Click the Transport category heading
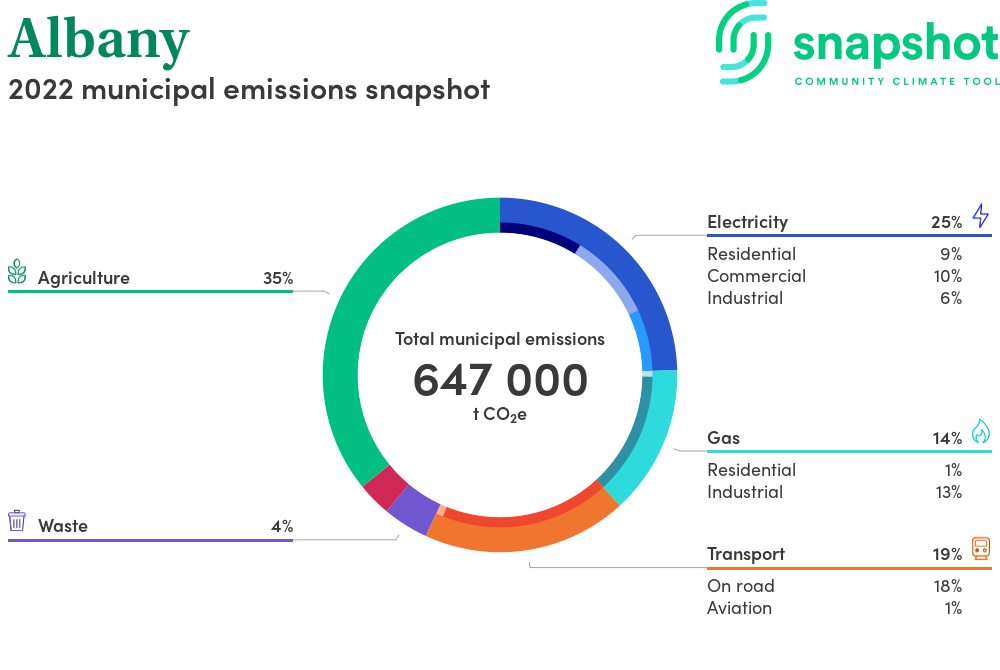 (746, 554)
